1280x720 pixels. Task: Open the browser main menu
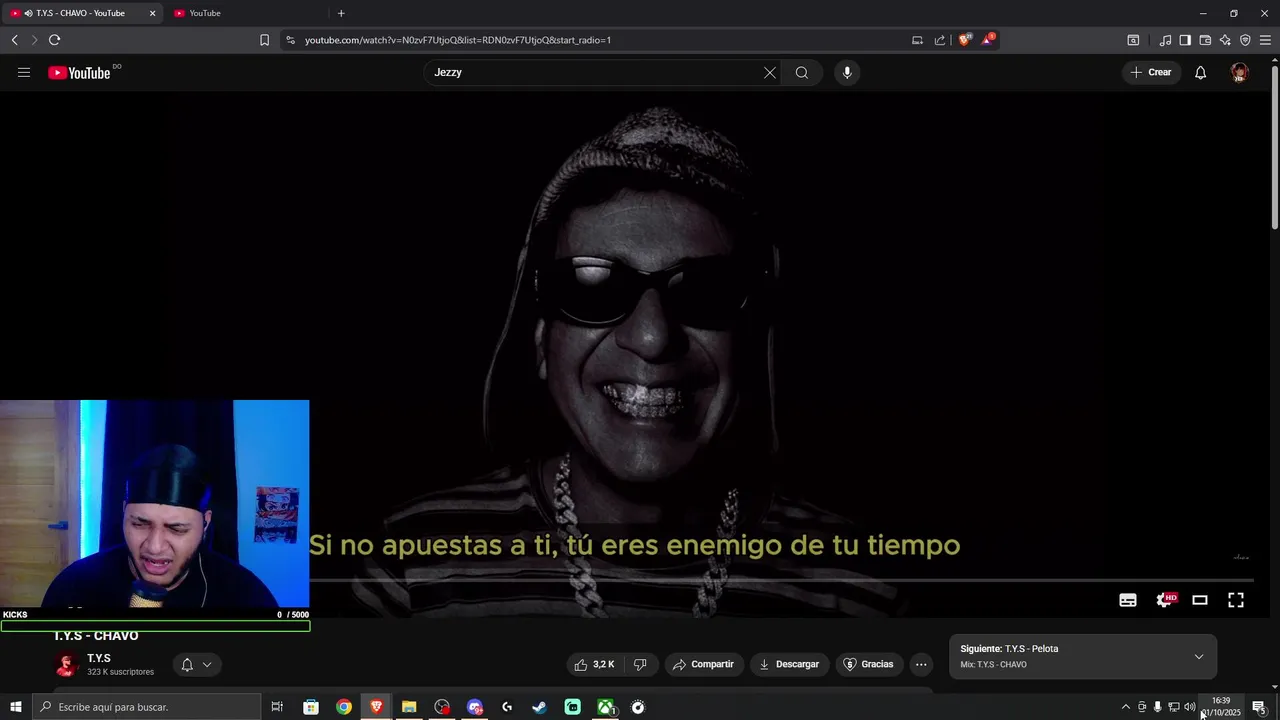tap(1265, 40)
